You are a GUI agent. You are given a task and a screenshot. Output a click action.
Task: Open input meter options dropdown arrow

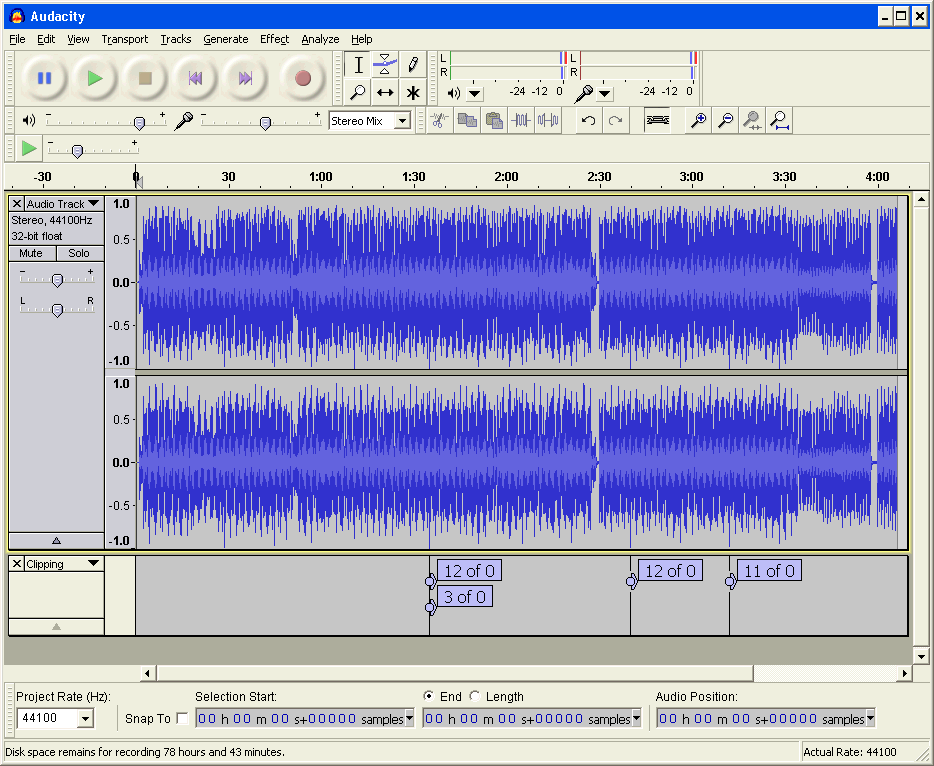pos(605,93)
